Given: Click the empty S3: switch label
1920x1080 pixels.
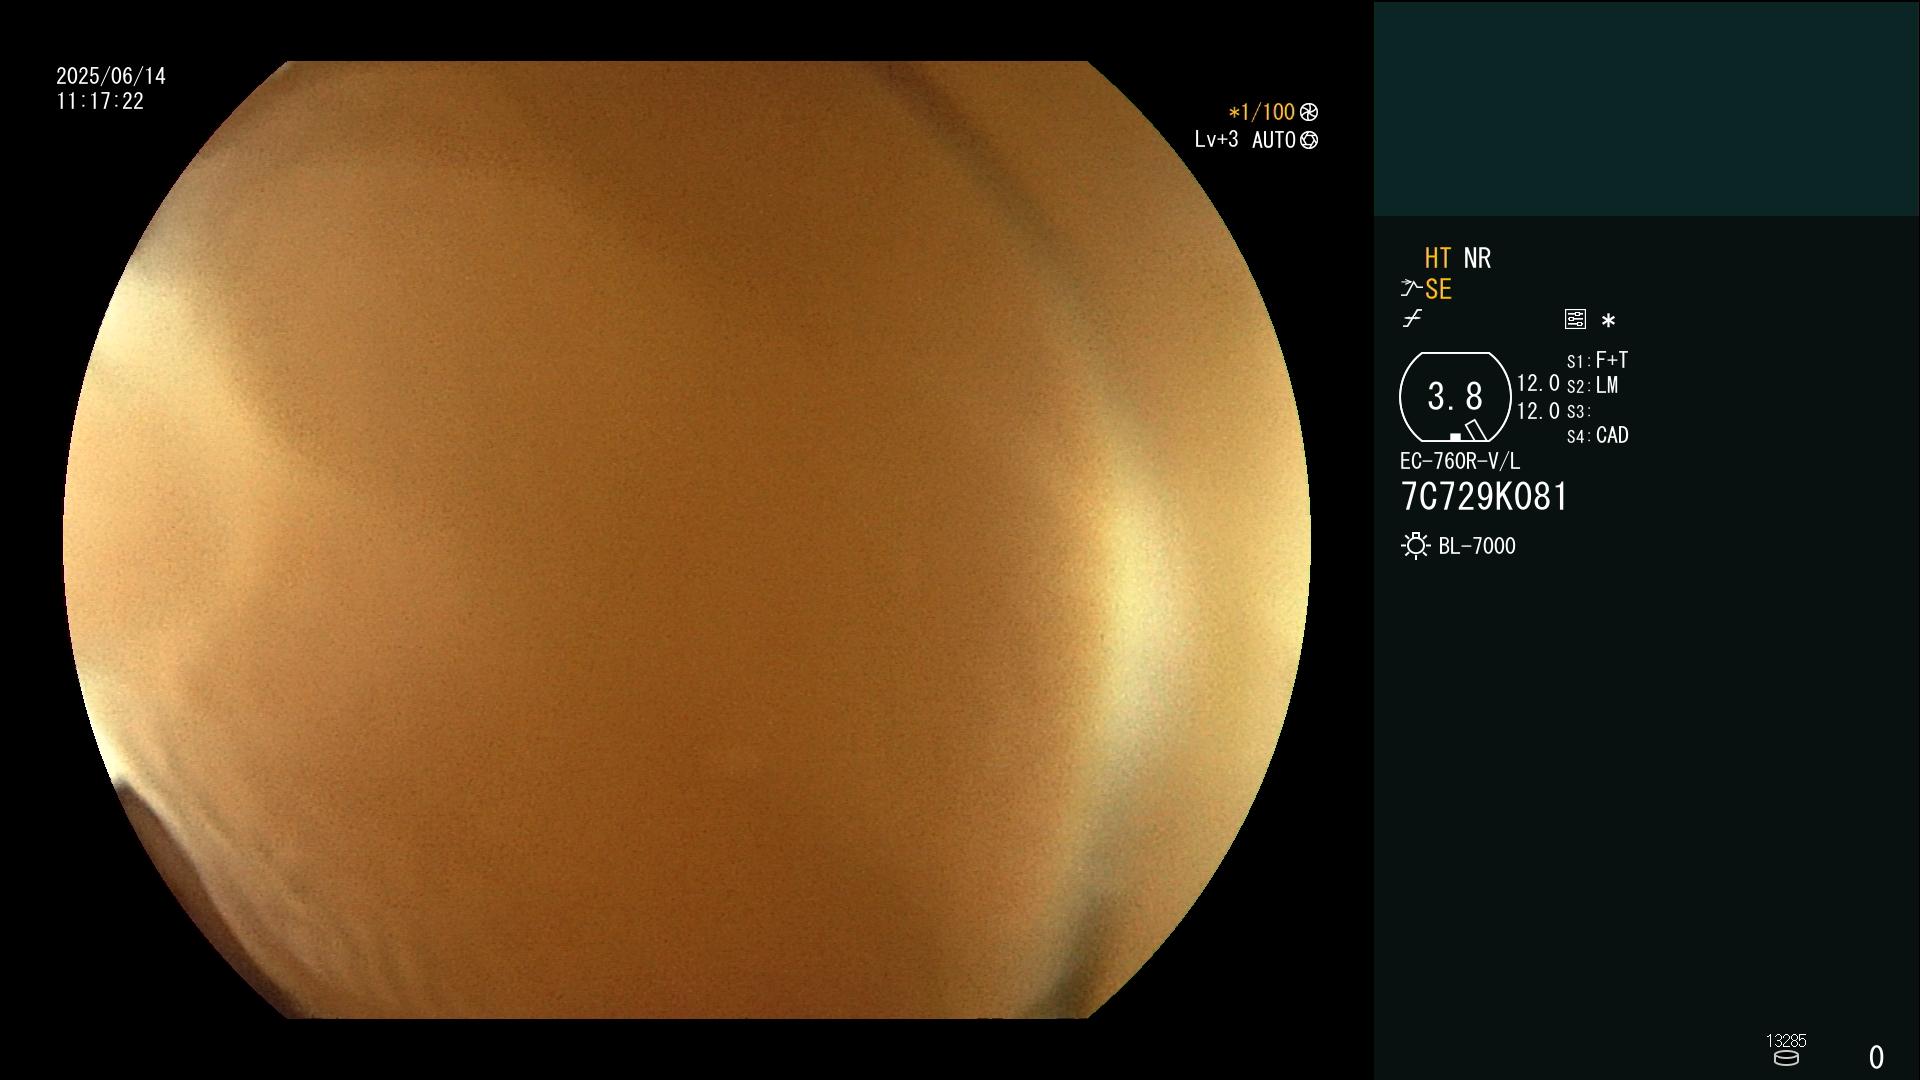Looking at the screenshot, I should [x=1578, y=411].
